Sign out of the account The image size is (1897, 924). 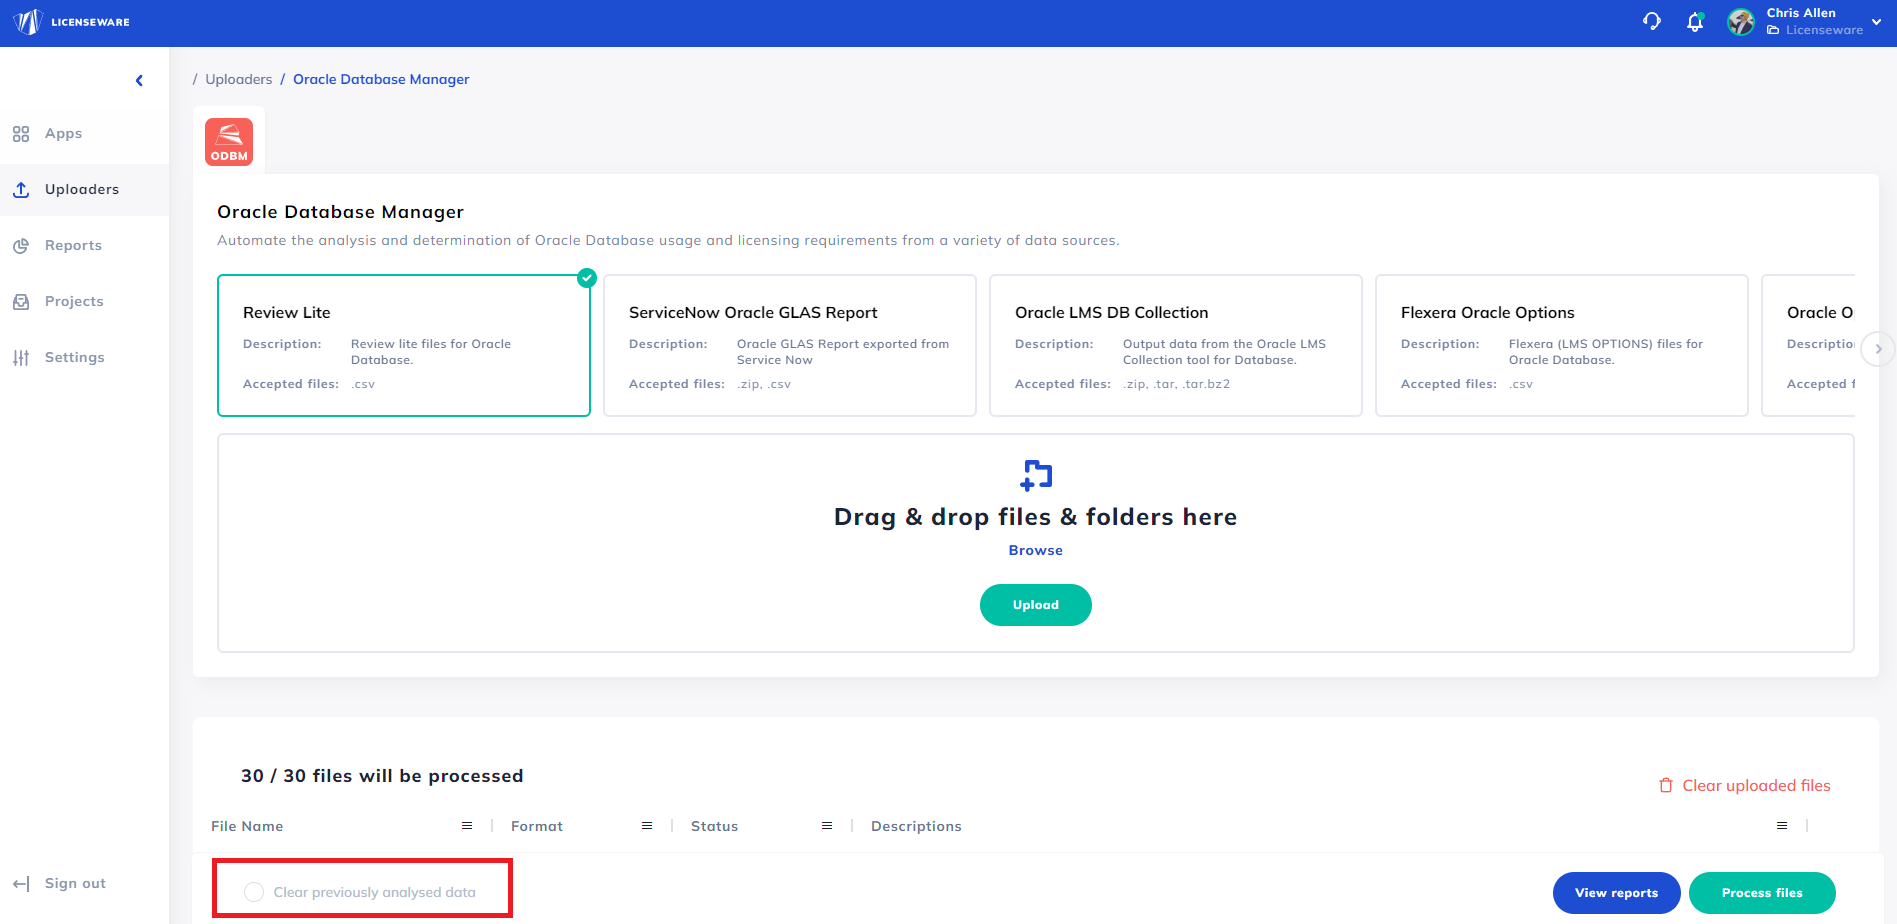click(75, 883)
